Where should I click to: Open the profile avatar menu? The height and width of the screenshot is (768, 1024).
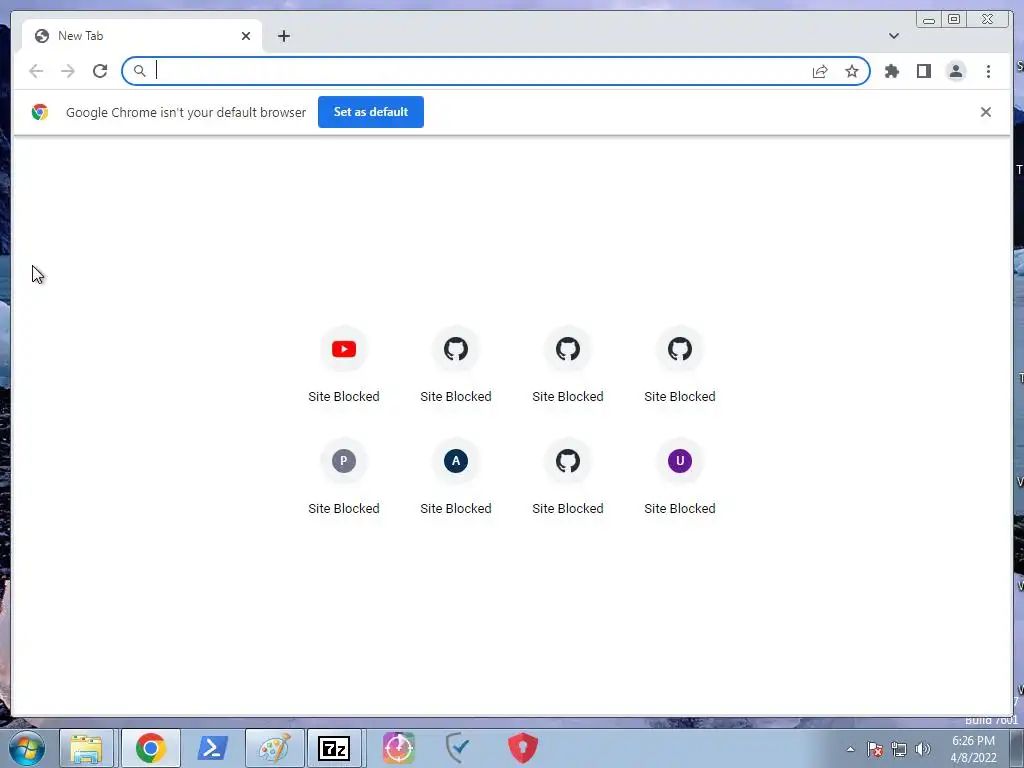[956, 71]
